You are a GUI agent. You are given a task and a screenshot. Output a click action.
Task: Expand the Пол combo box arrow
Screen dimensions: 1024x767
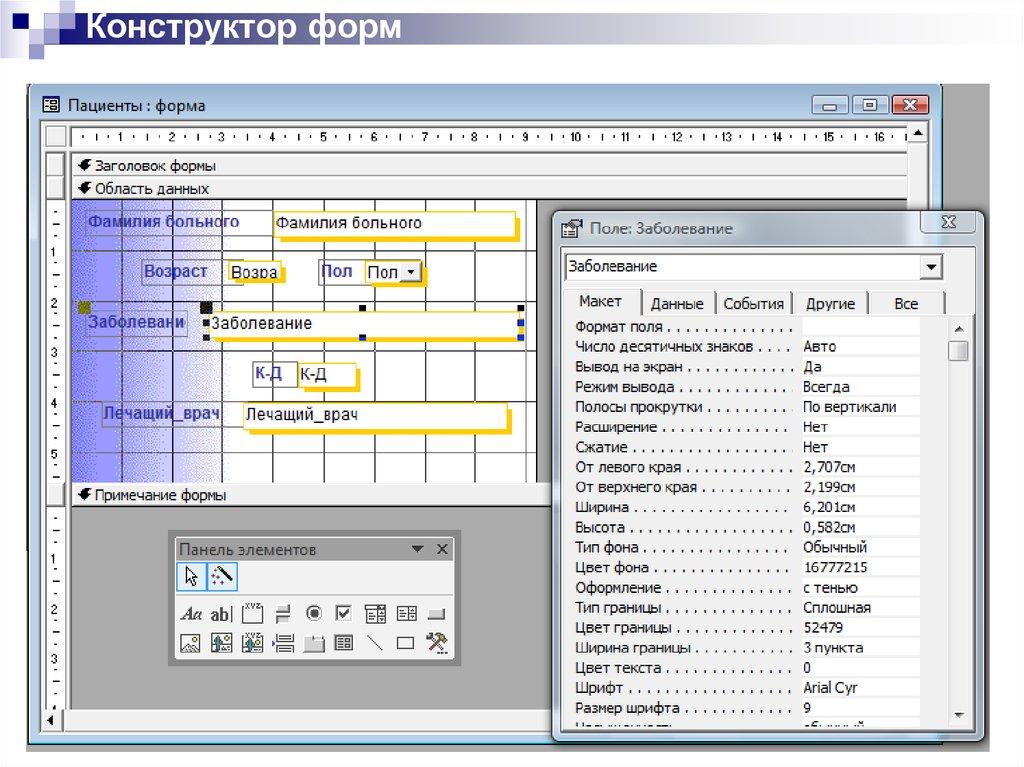[409, 272]
